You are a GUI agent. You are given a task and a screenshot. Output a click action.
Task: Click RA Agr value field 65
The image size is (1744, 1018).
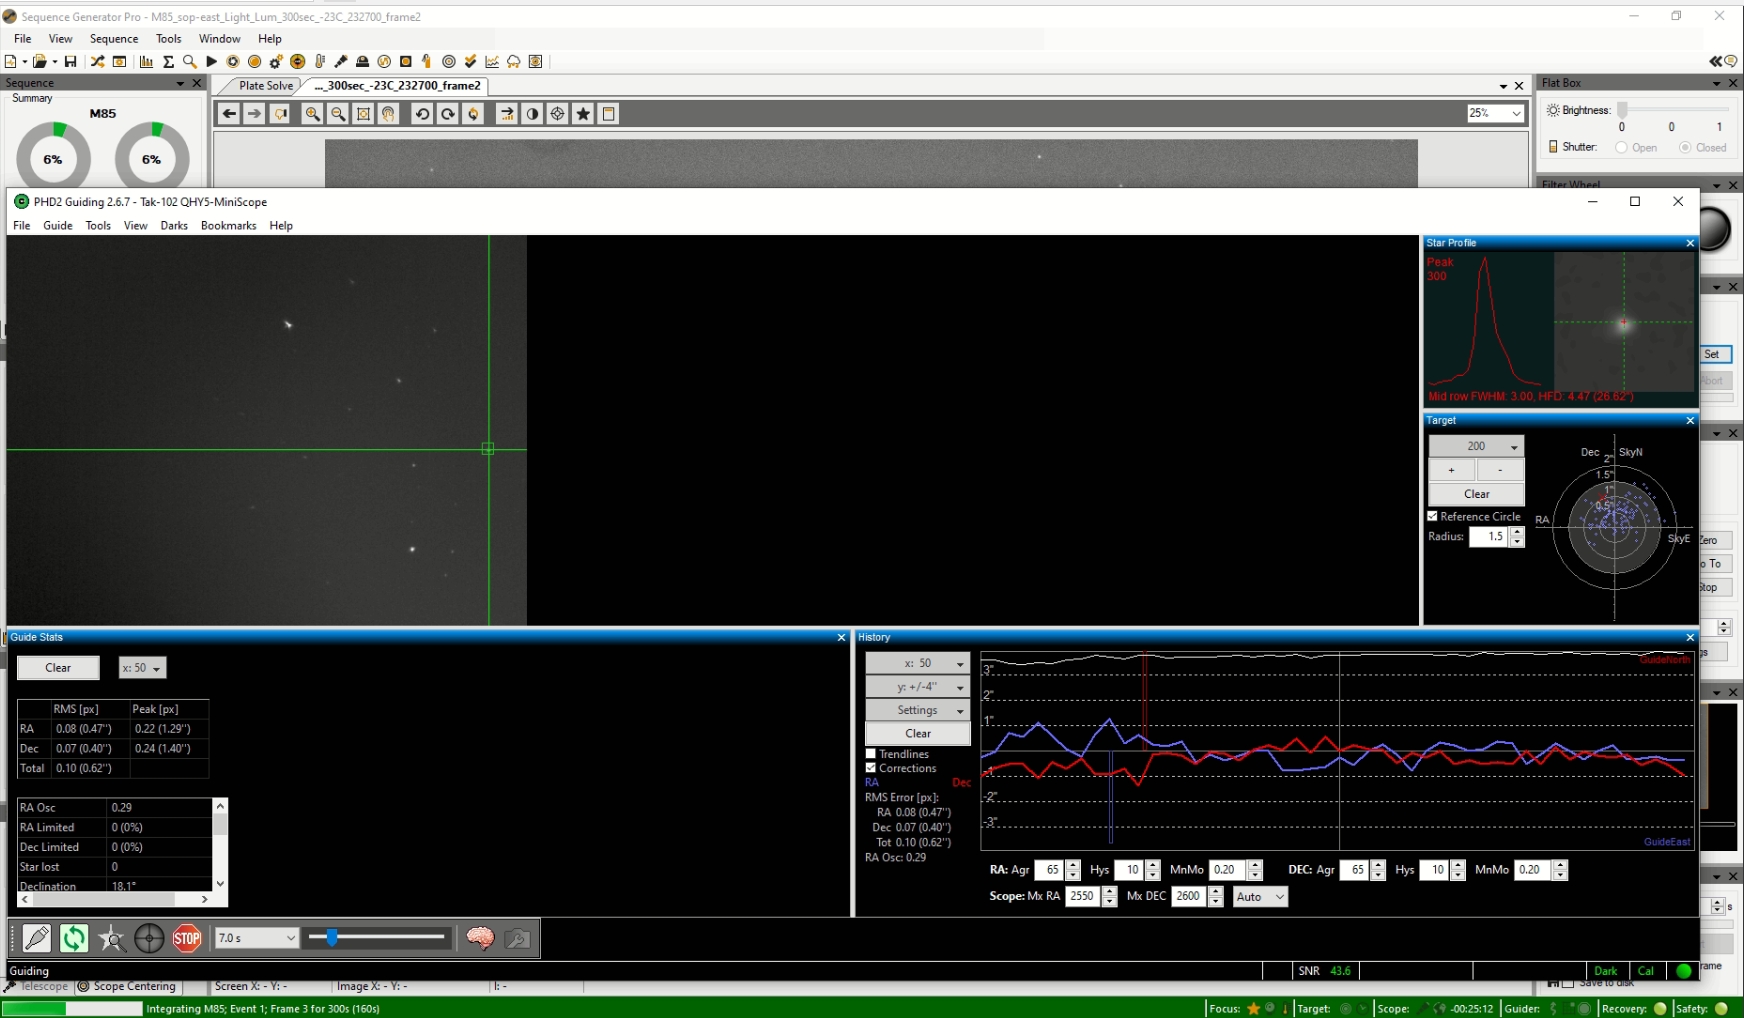pos(1050,870)
